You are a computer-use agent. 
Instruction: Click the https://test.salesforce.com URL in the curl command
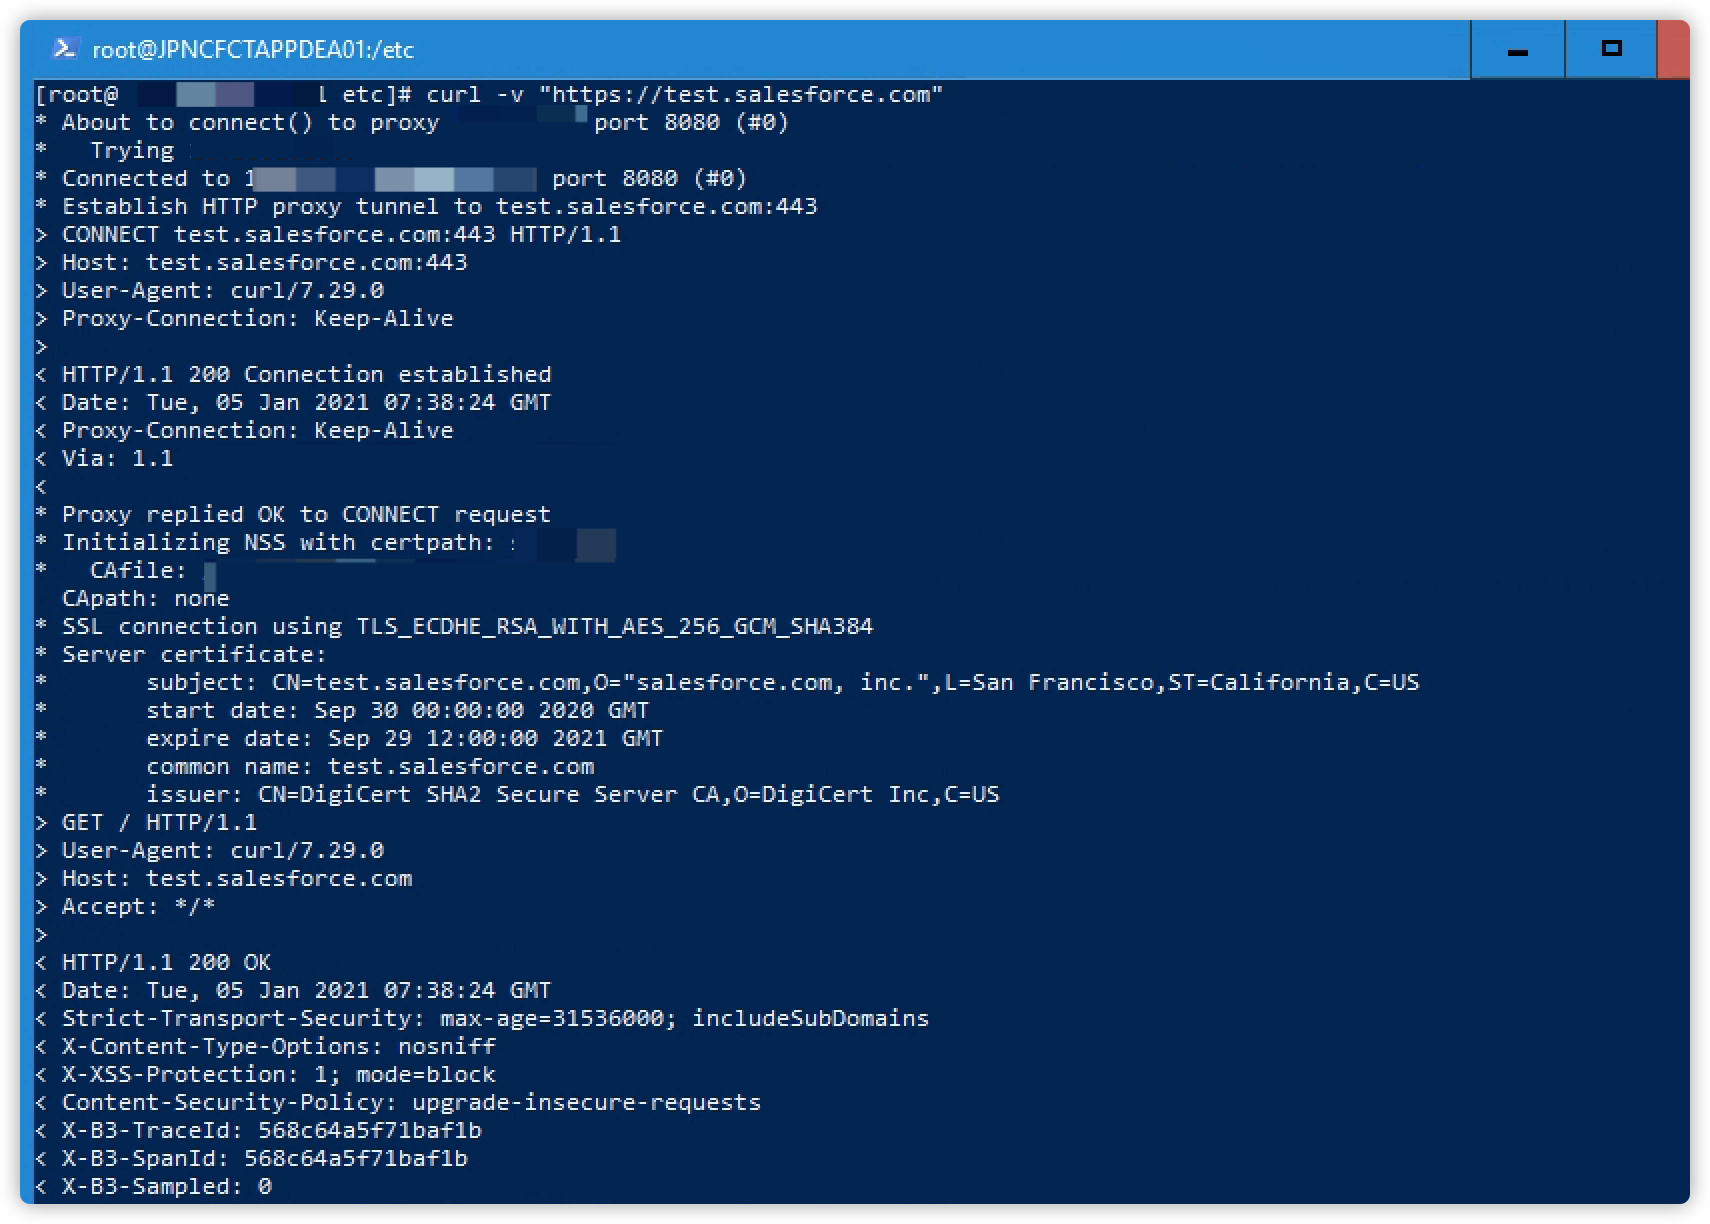[741, 94]
